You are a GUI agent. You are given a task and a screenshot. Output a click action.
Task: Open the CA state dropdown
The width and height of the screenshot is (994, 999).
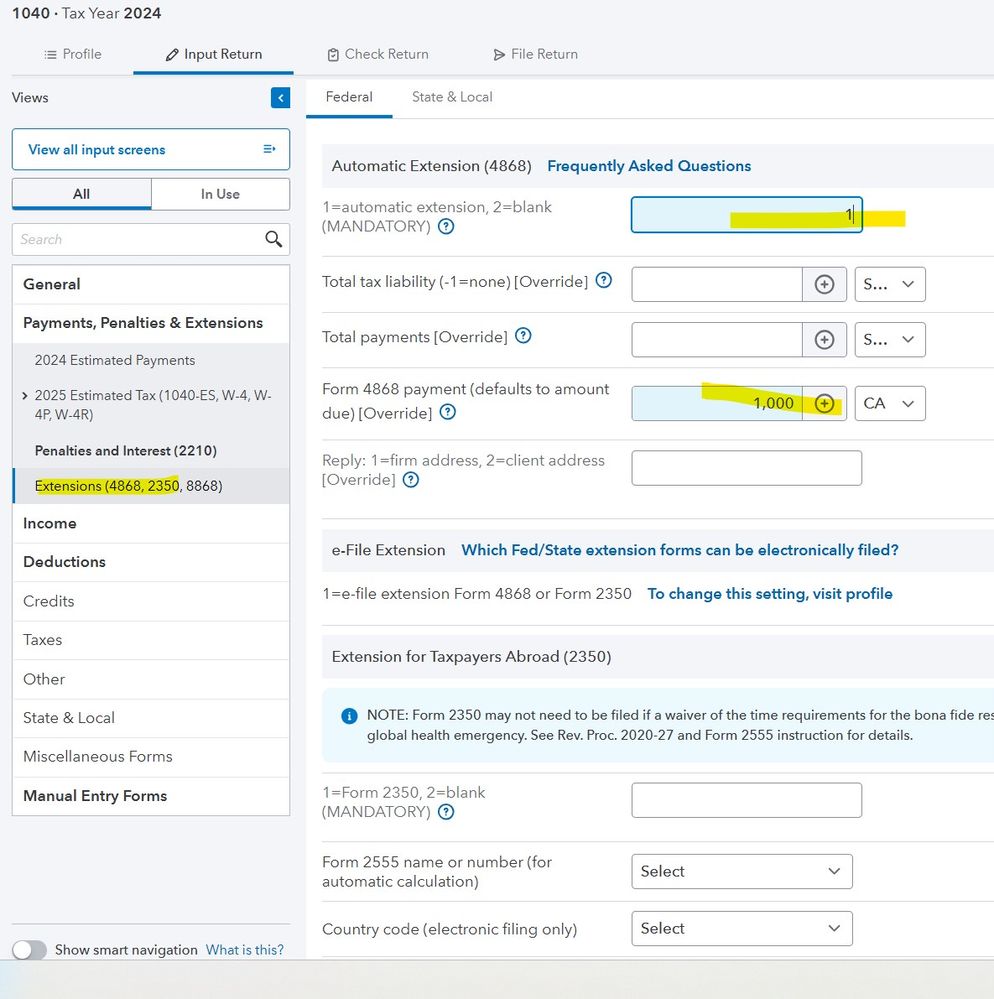[x=889, y=403]
